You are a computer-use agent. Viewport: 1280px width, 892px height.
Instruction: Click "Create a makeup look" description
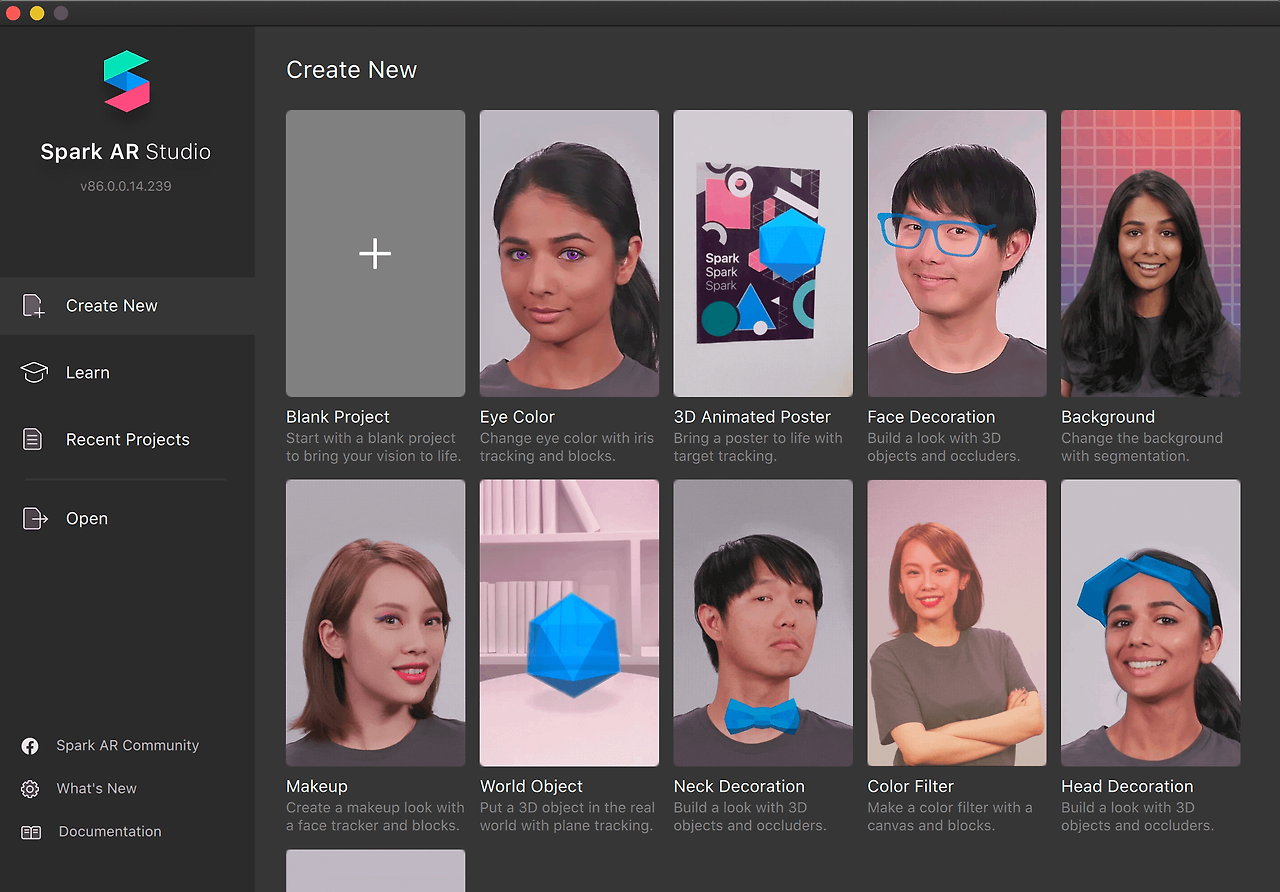(x=375, y=817)
